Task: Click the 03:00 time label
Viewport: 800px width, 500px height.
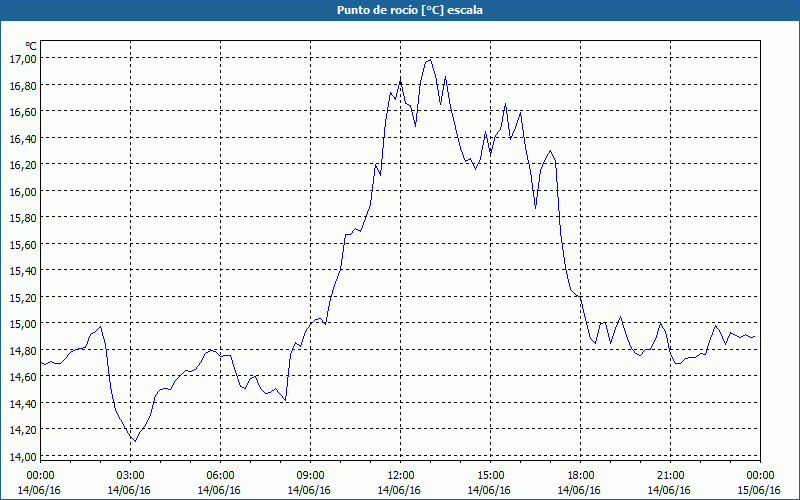Action: (130, 476)
